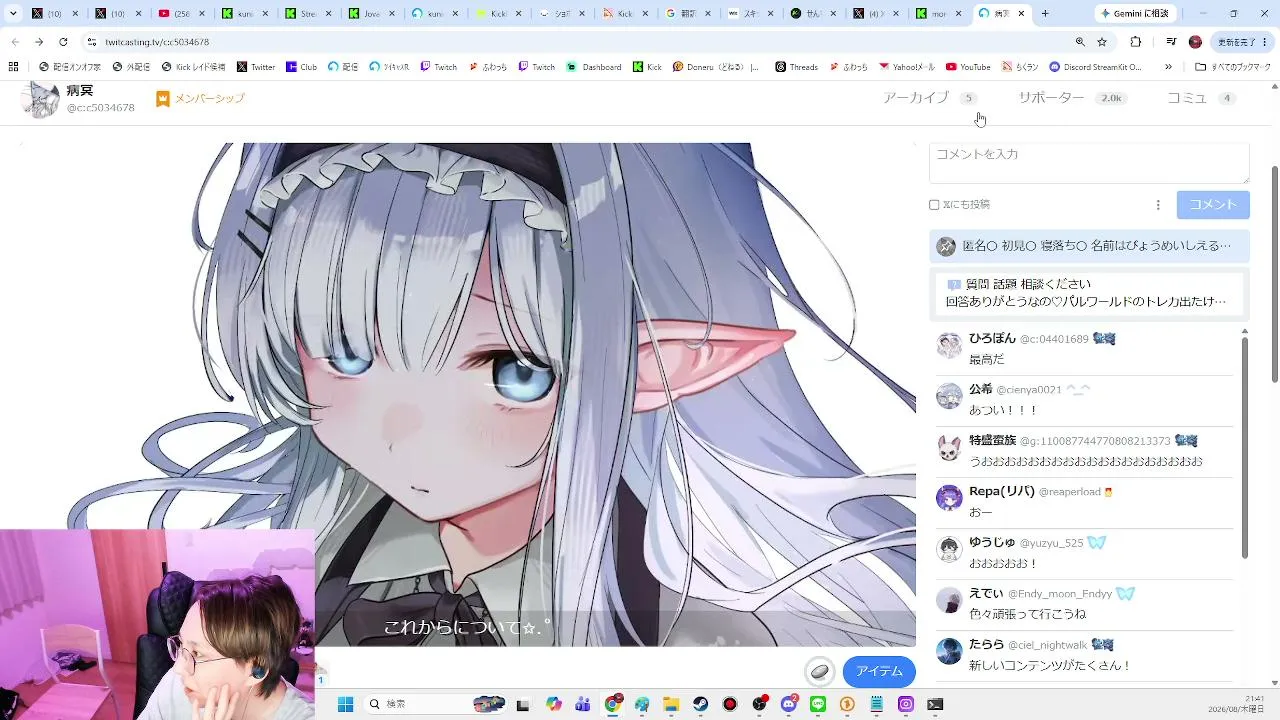The height and width of the screenshot is (720, 1280).
Task: Open the Threads bookmark
Action: click(x=796, y=67)
